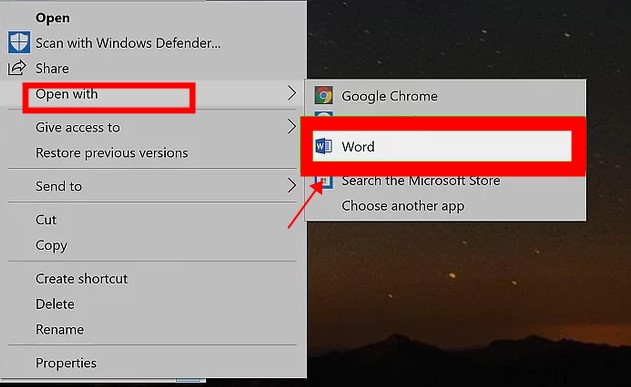
Task: Open Properties from the context menu
Action: (x=66, y=363)
